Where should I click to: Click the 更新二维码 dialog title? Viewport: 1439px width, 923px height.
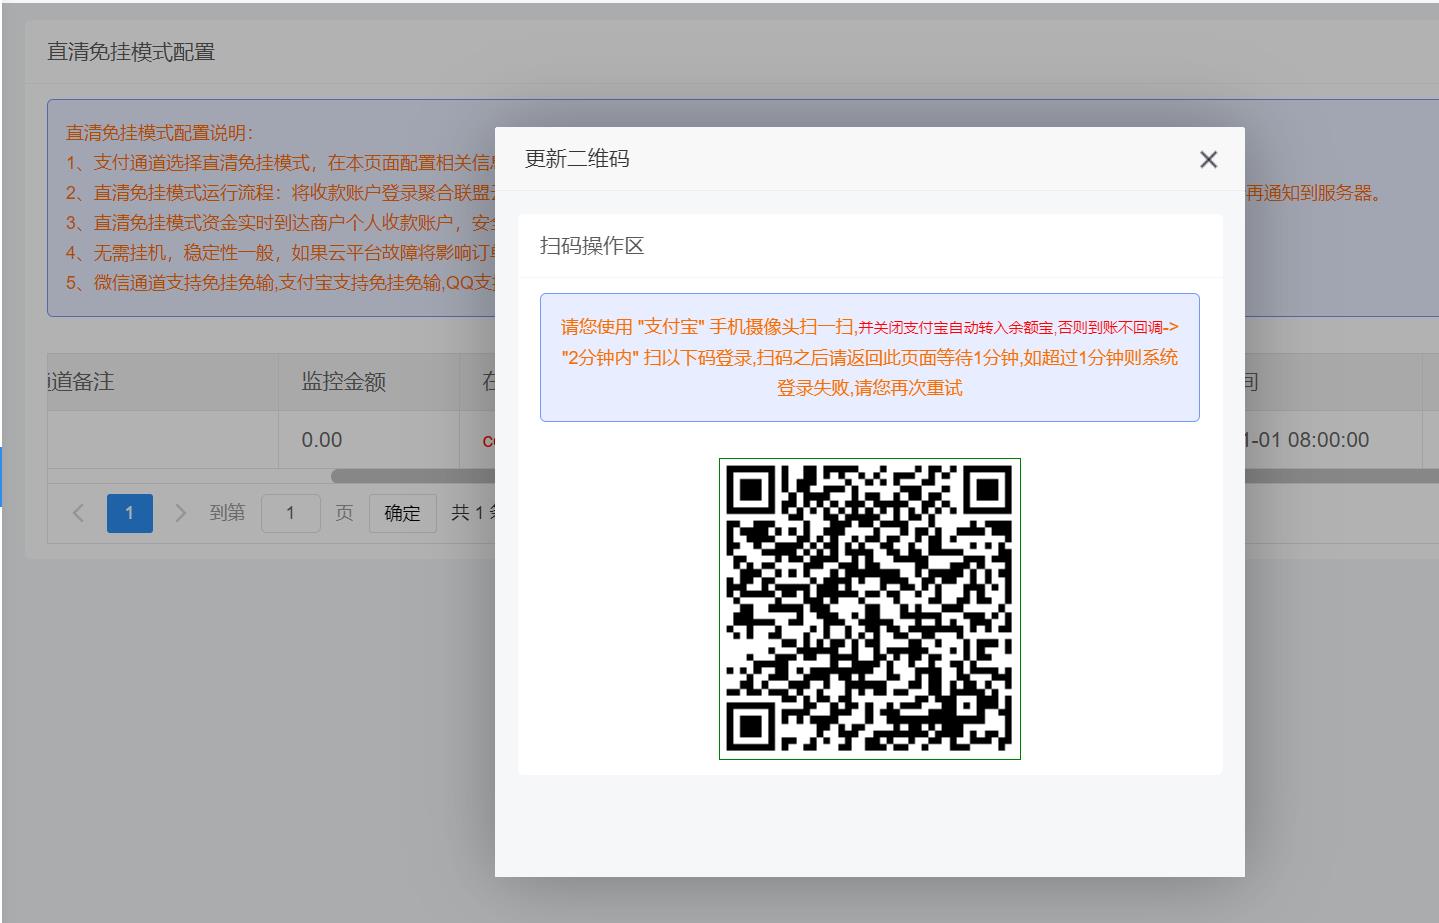[577, 159]
